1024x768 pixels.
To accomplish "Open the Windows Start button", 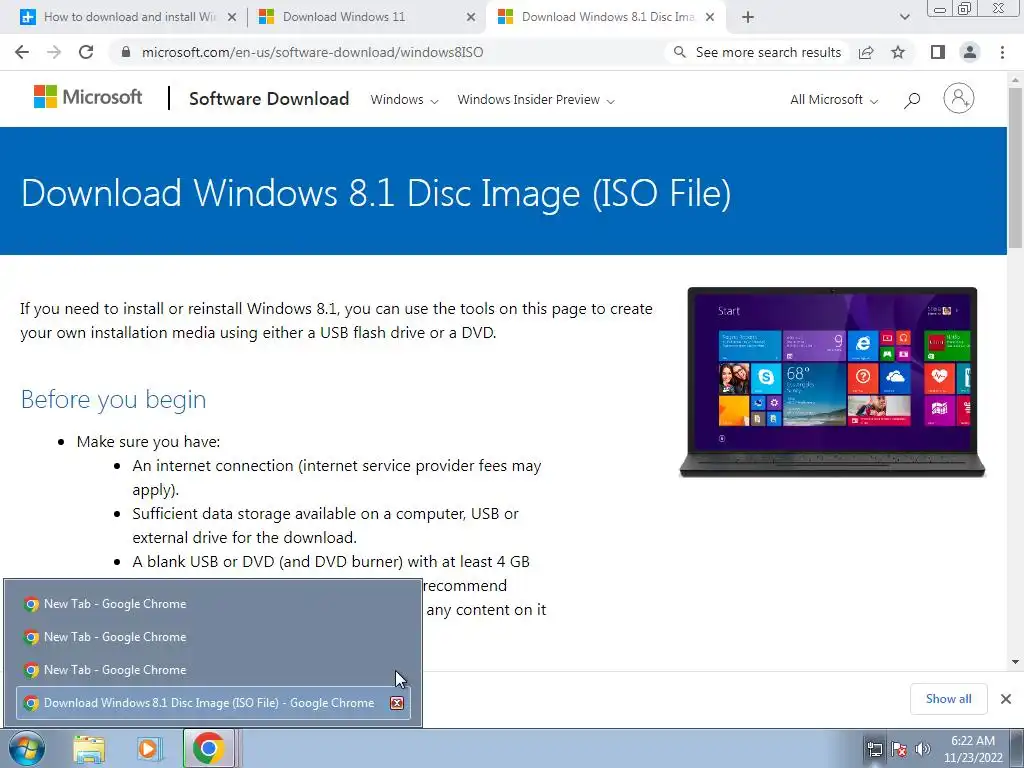I will (x=27, y=748).
